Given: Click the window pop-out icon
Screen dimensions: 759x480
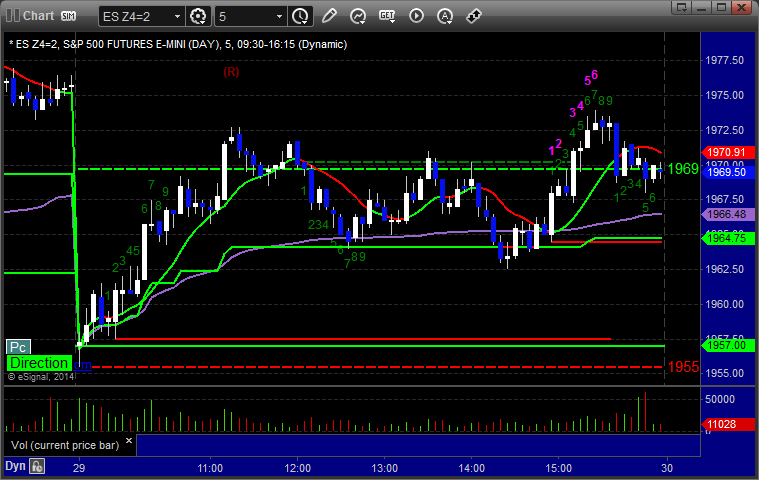Looking at the screenshot, I should pyautogui.click(x=682, y=7).
